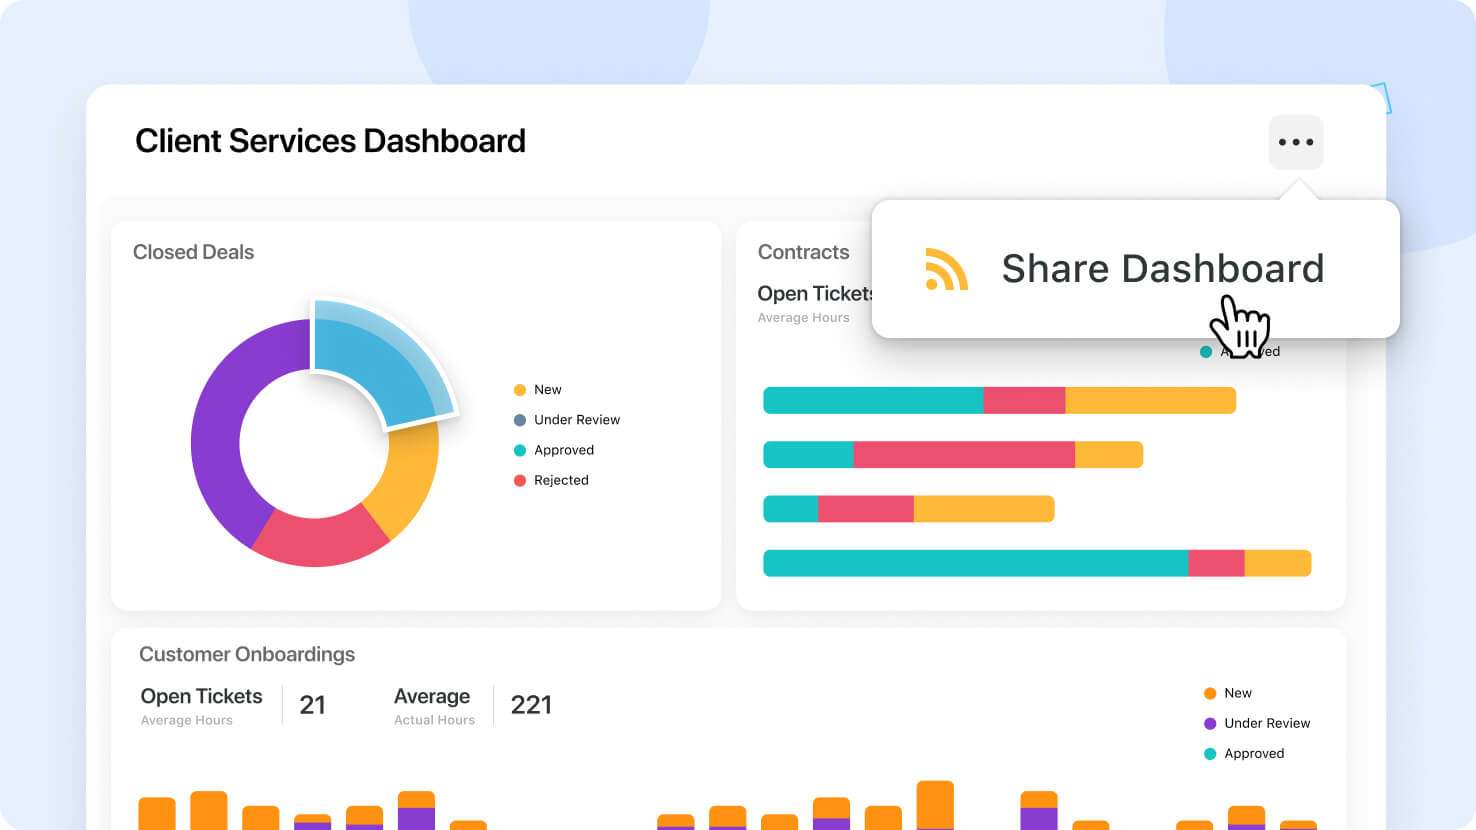Click yellow segment of the third contracts bar
The image size is (1476, 830).
pyautogui.click(x=984, y=508)
